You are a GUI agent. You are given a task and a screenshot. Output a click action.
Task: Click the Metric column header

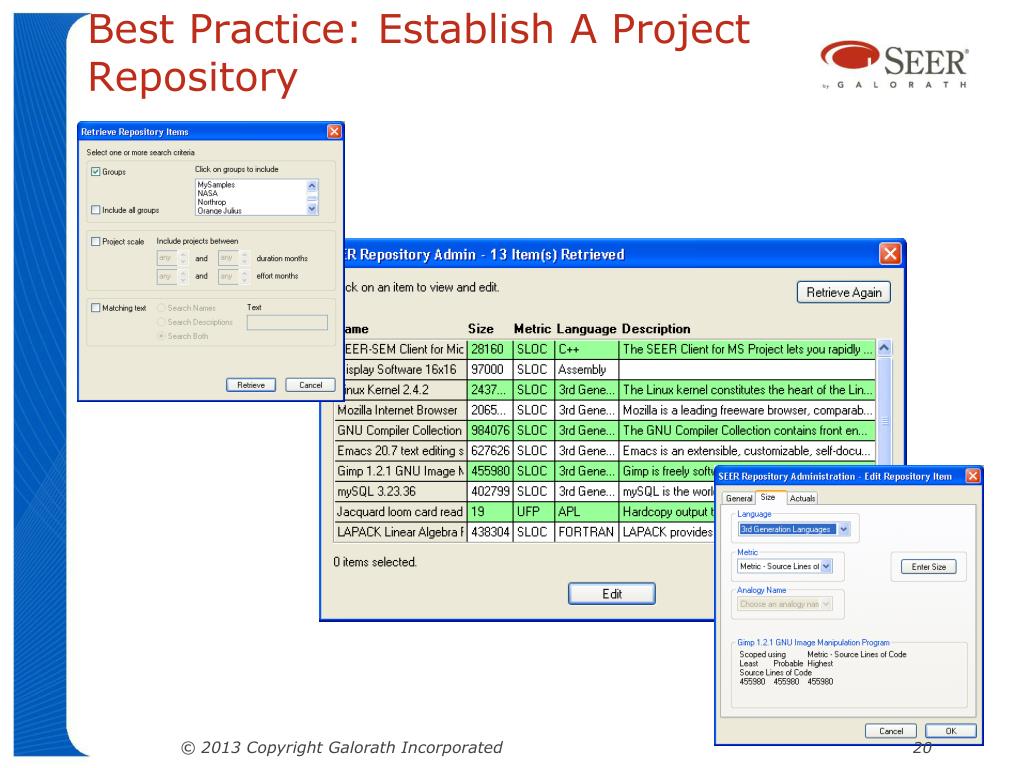pyautogui.click(x=532, y=328)
